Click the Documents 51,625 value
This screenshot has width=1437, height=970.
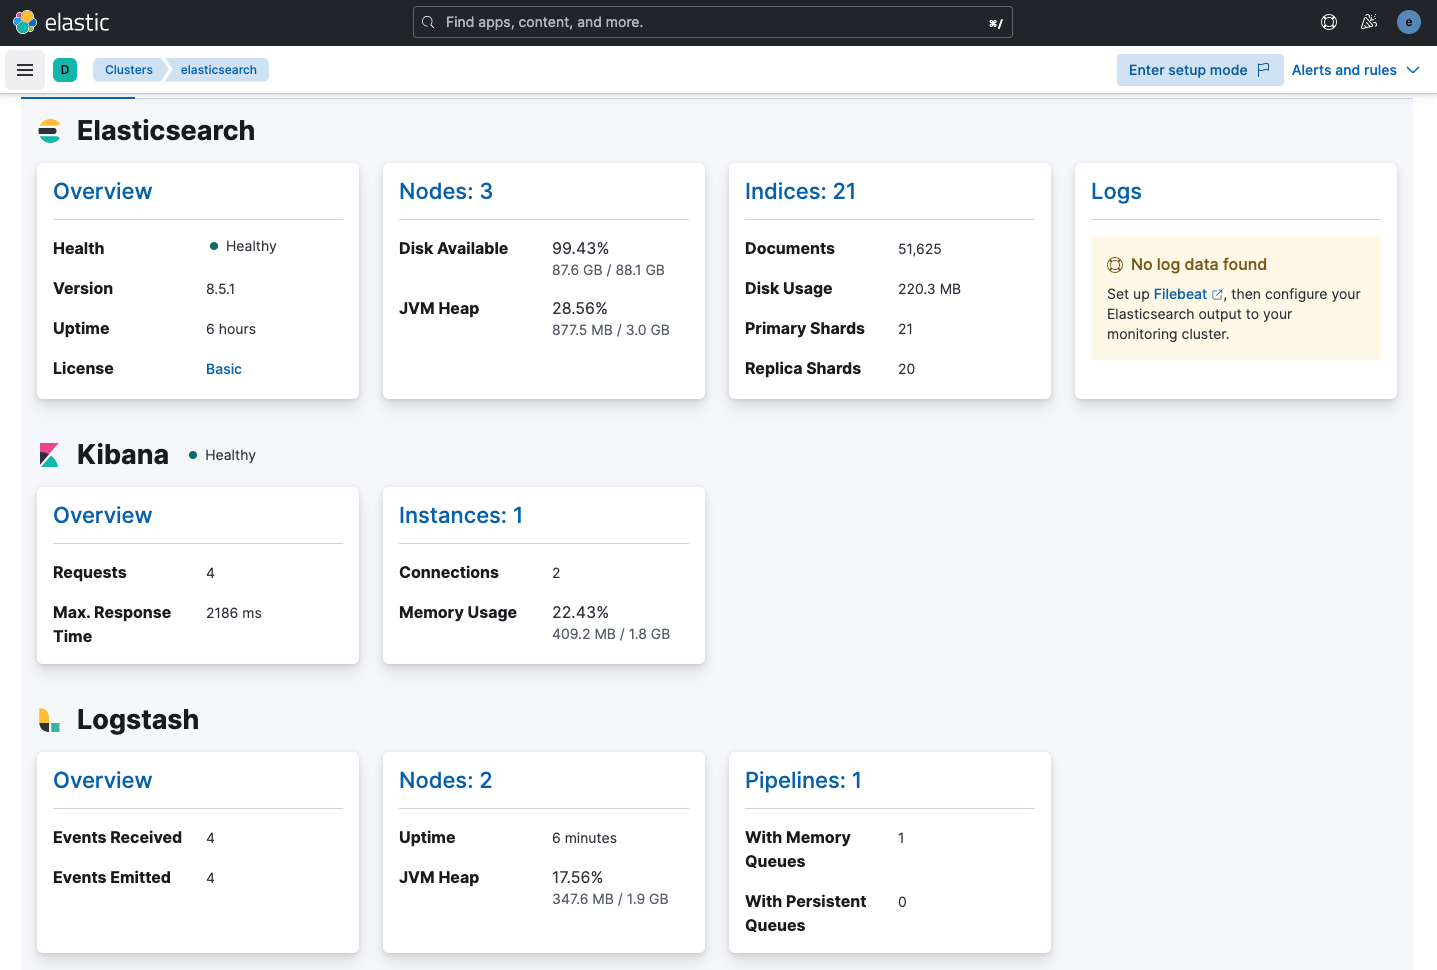(x=920, y=249)
